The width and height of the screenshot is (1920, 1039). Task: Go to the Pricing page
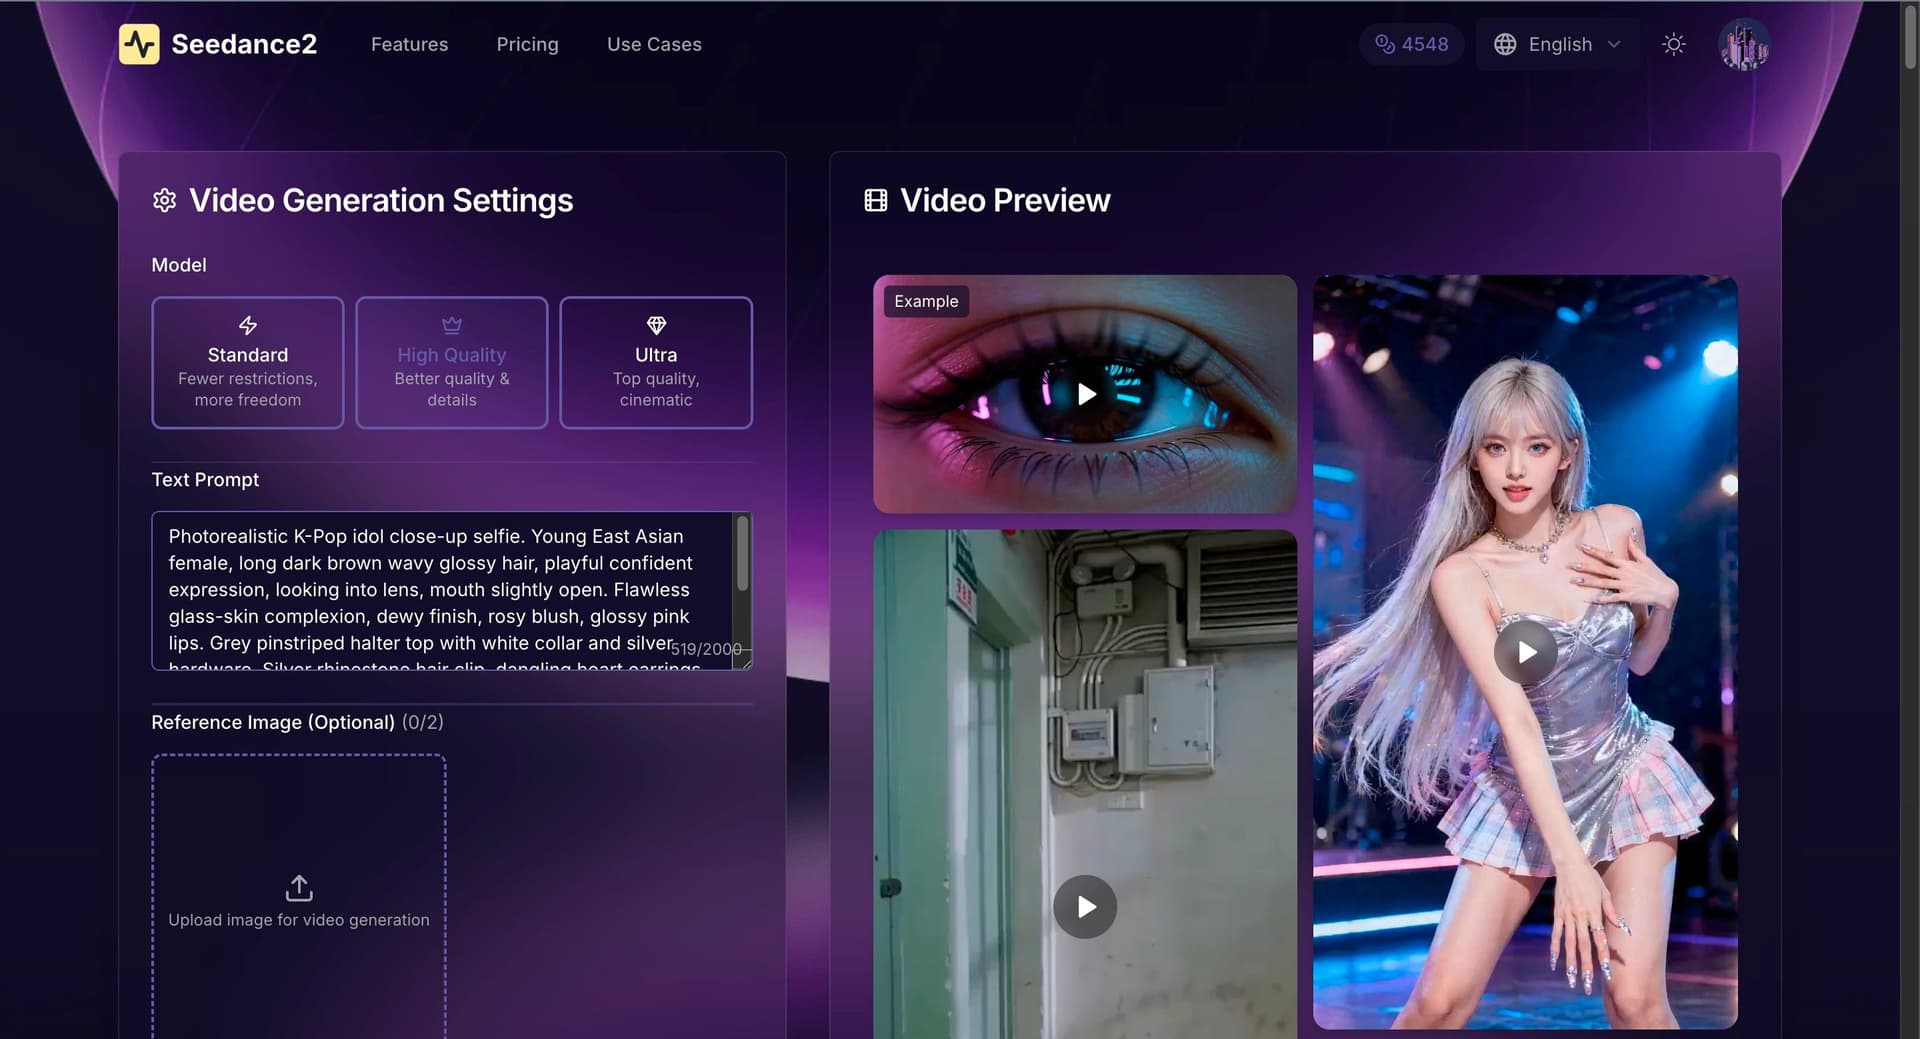[527, 44]
